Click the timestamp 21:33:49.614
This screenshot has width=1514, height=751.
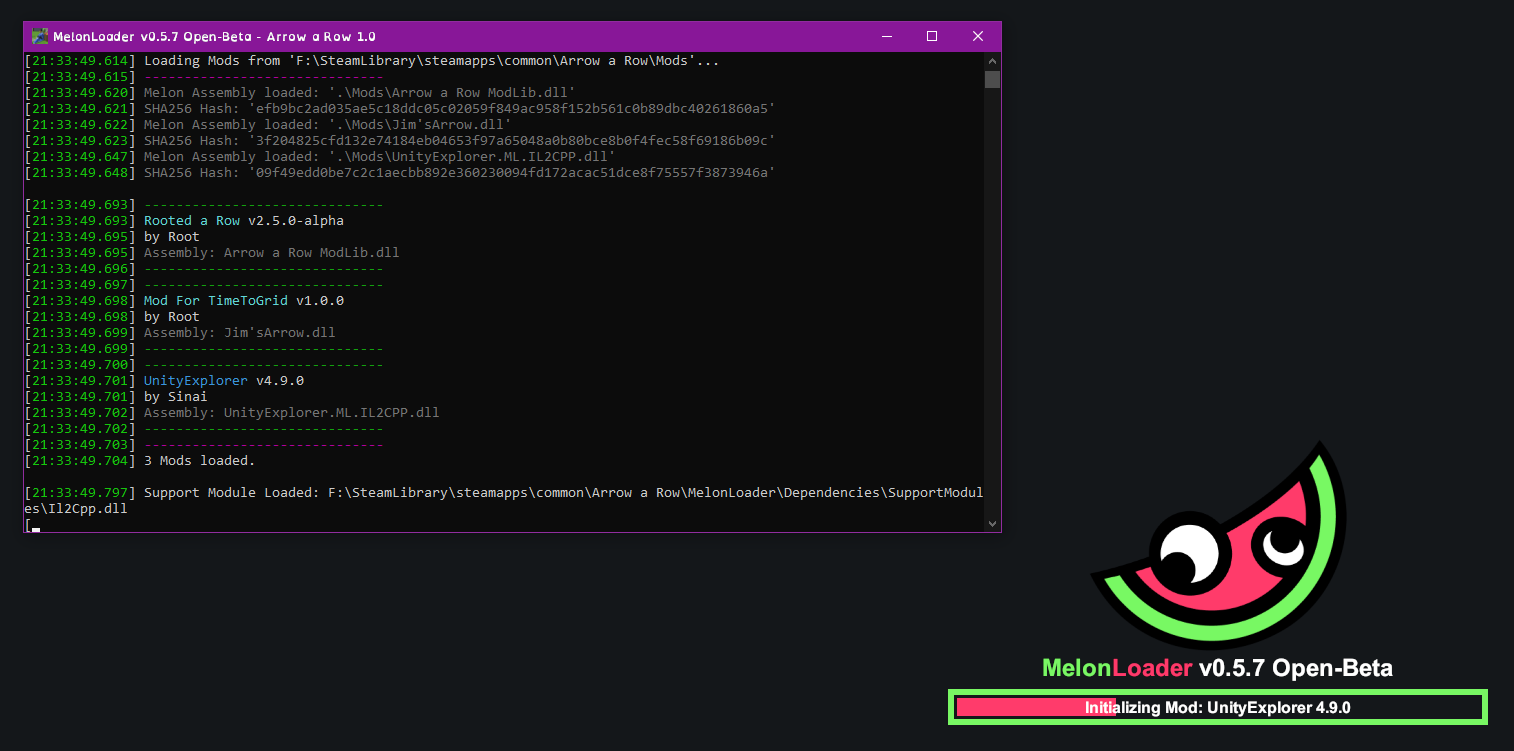click(80, 61)
